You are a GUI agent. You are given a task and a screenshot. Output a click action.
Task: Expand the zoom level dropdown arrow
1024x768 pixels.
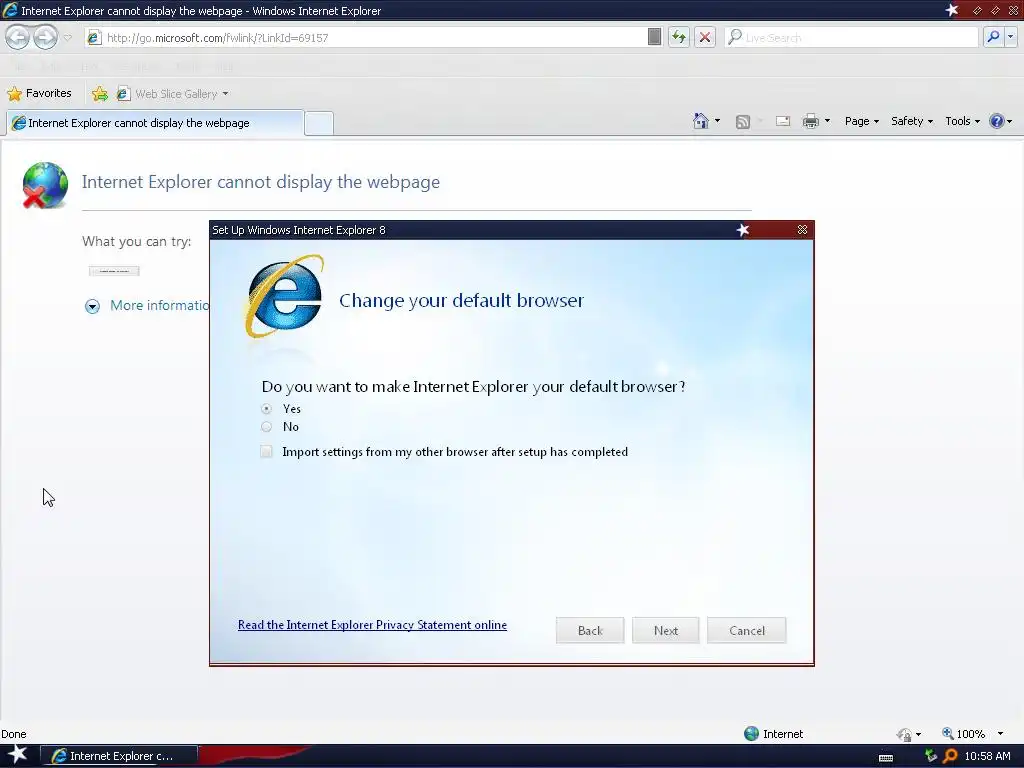pos(1000,734)
